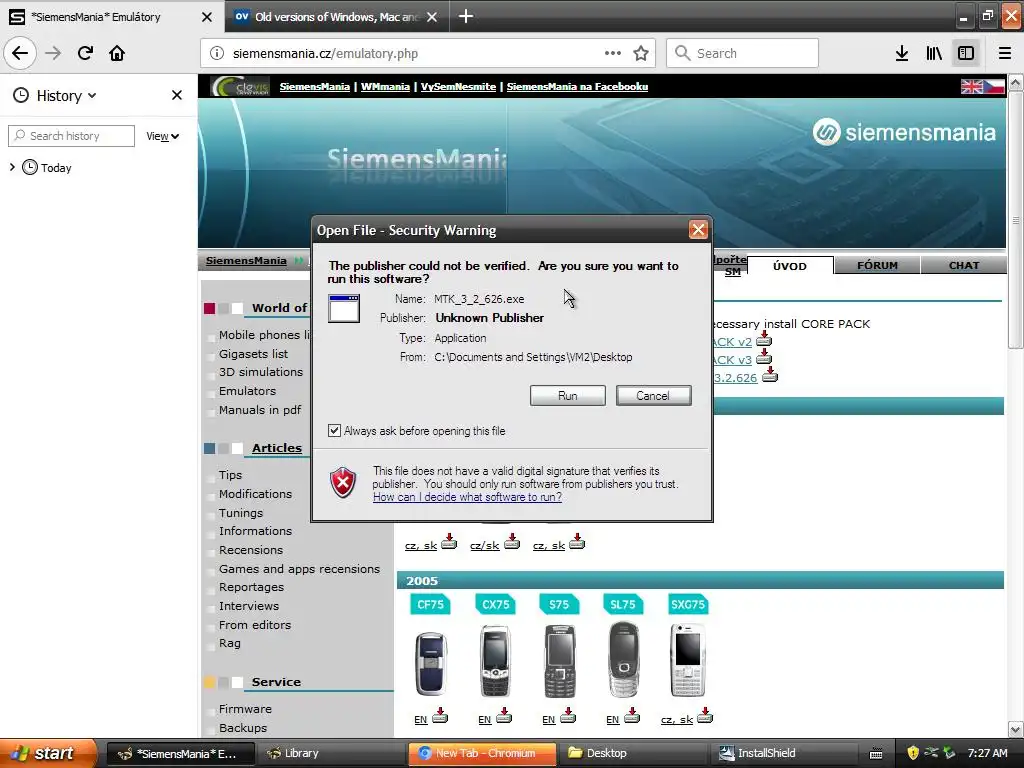Image resolution: width=1024 pixels, height=768 pixels.
Task: Click the SXG75 phone thumbnail
Action: tap(688, 660)
